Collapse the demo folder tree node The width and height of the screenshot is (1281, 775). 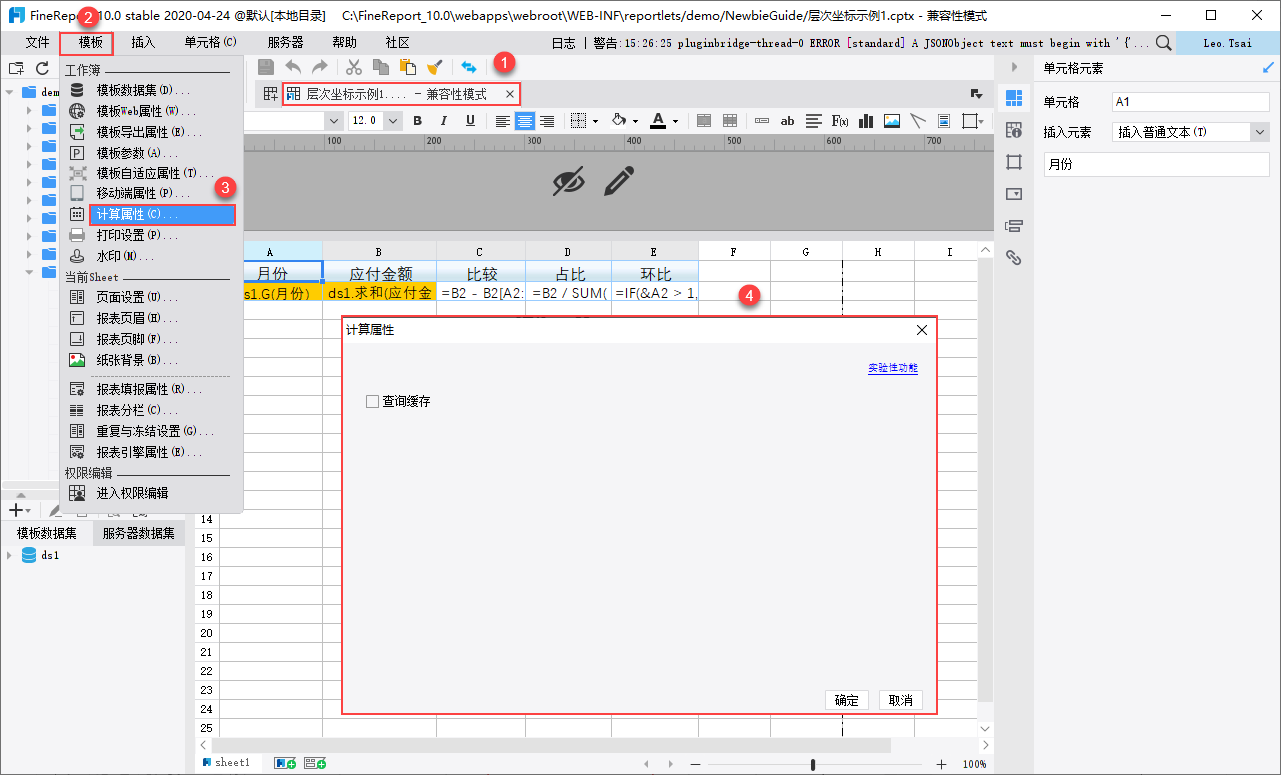(9, 92)
